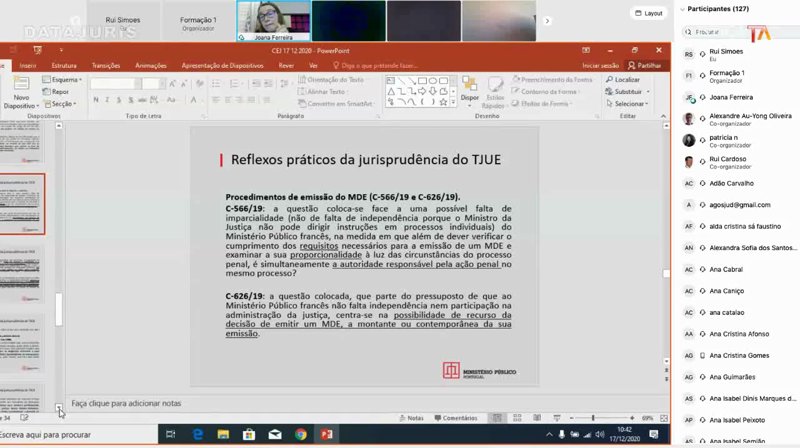800x448 pixels.
Task: Switch to the Transições ribbon tab
Action: (106, 65)
